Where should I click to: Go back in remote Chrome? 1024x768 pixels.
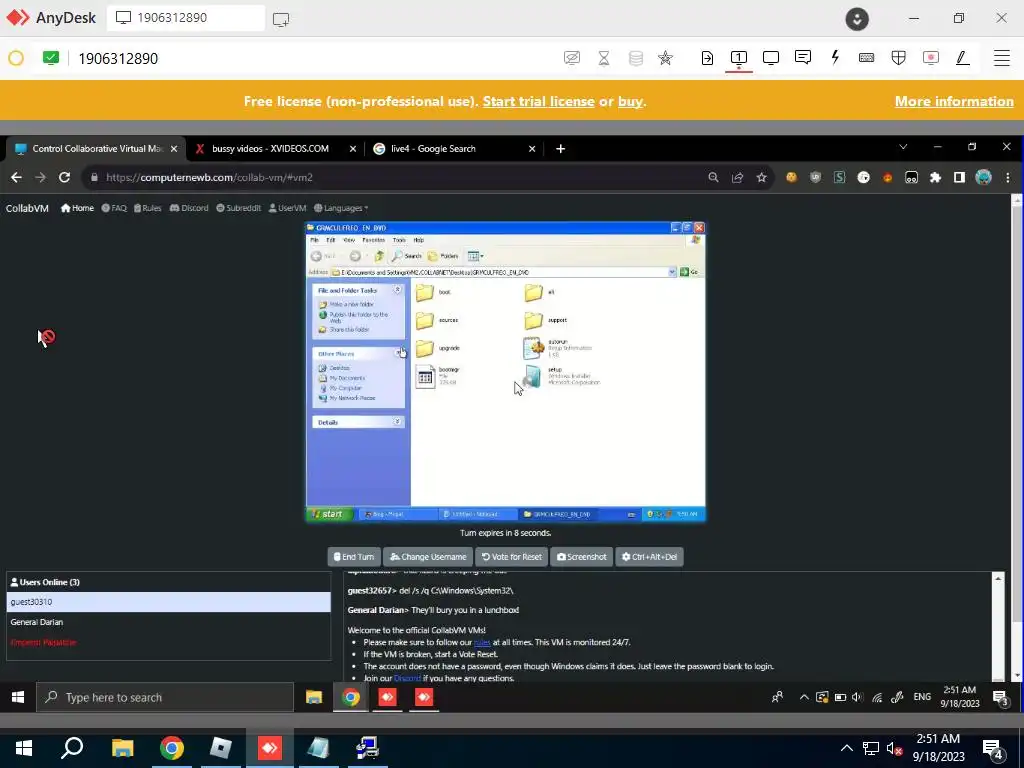16,177
